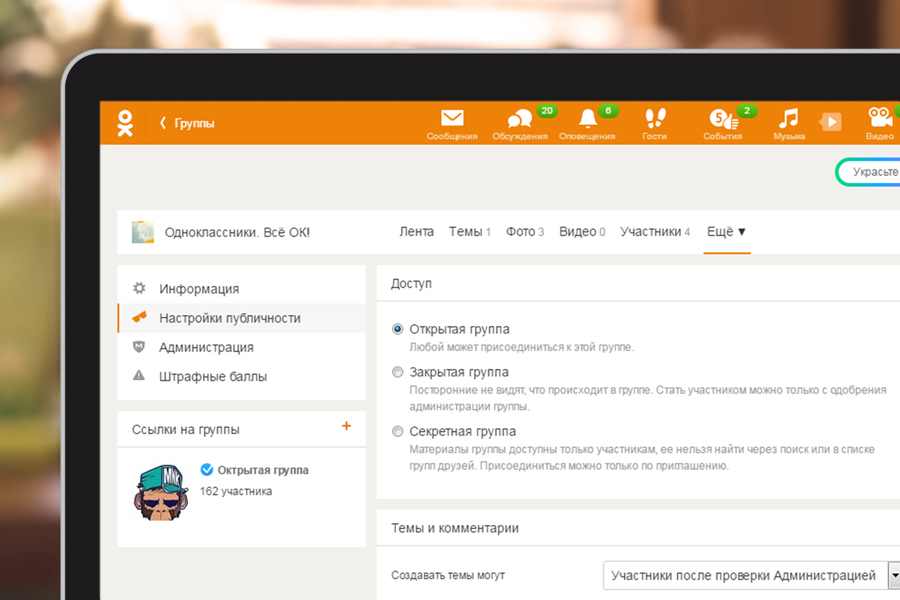Click the Odnoklassniki logo icon
The image size is (900, 600).
(125, 122)
